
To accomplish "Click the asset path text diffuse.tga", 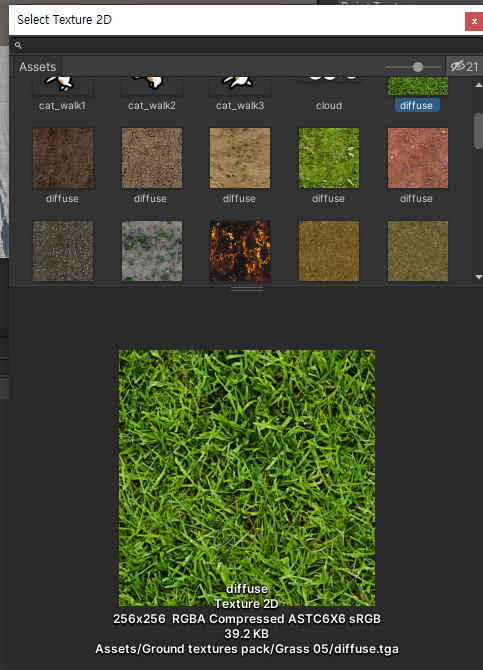I will [x=247, y=649].
